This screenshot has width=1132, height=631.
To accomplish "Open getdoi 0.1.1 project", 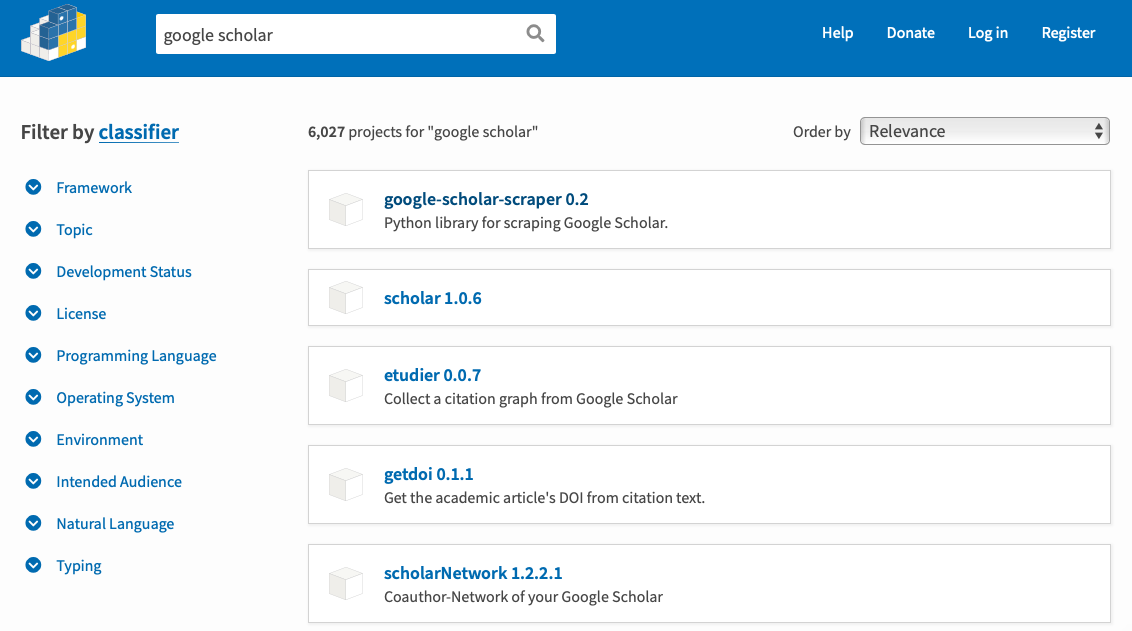I will coord(429,474).
